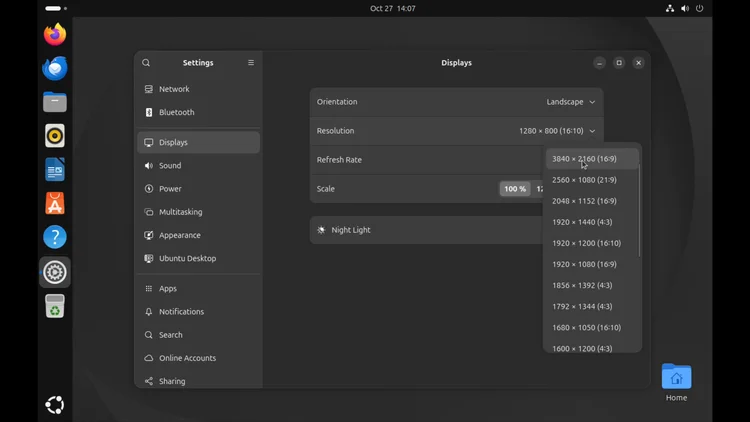Close the Settings window

pyautogui.click(x=639, y=63)
